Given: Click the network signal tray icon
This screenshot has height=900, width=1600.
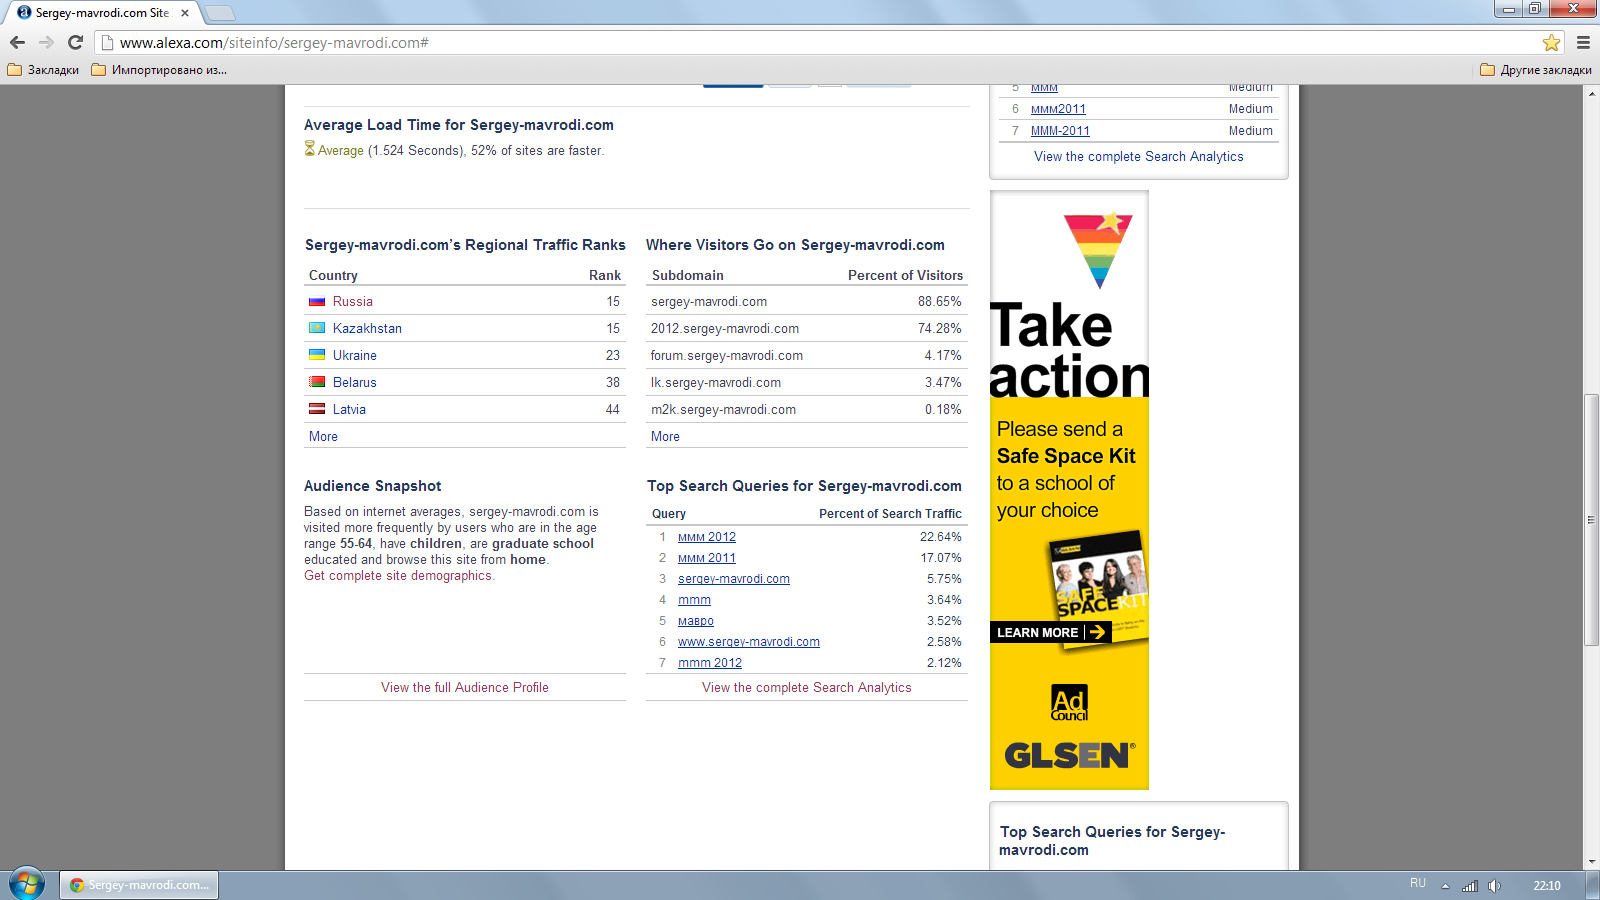Looking at the screenshot, I should (x=1470, y=885).
